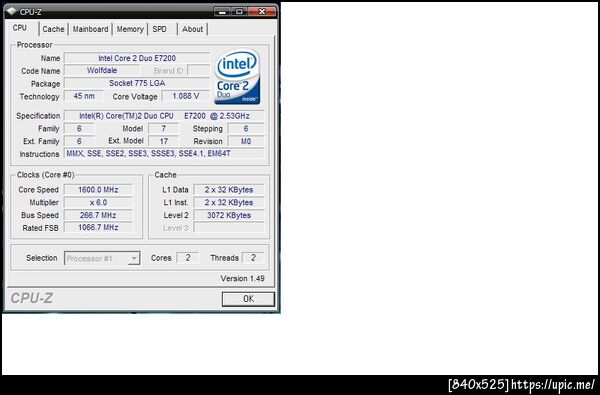Viewport: 600px width, 395px height.
Task: Click the CPU-Z title bar icon
Action: [x=12, y=11]
